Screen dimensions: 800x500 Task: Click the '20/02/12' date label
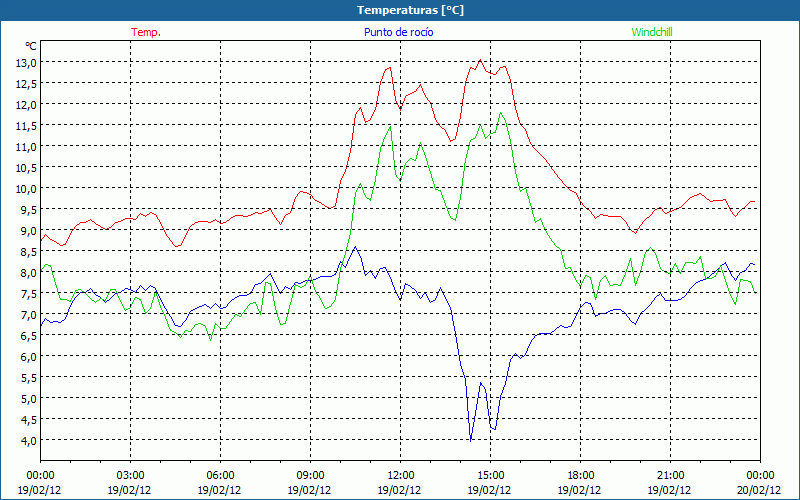click(x=759, y=490)
